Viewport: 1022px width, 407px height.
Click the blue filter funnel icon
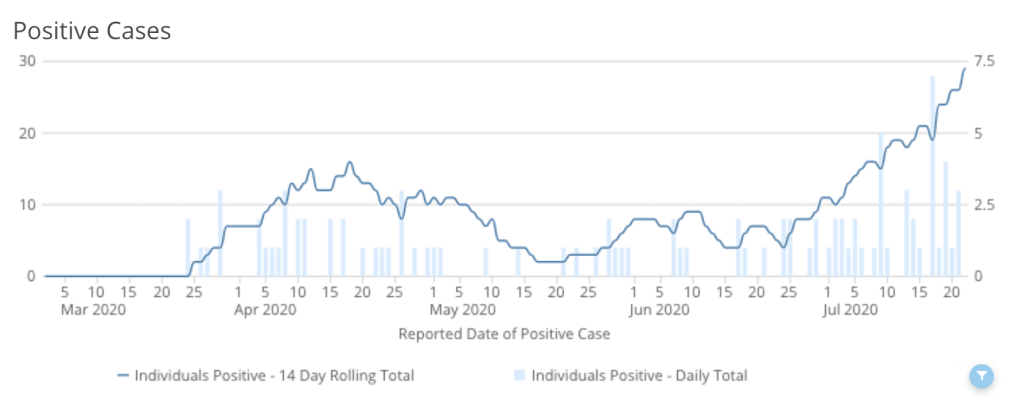983,376
